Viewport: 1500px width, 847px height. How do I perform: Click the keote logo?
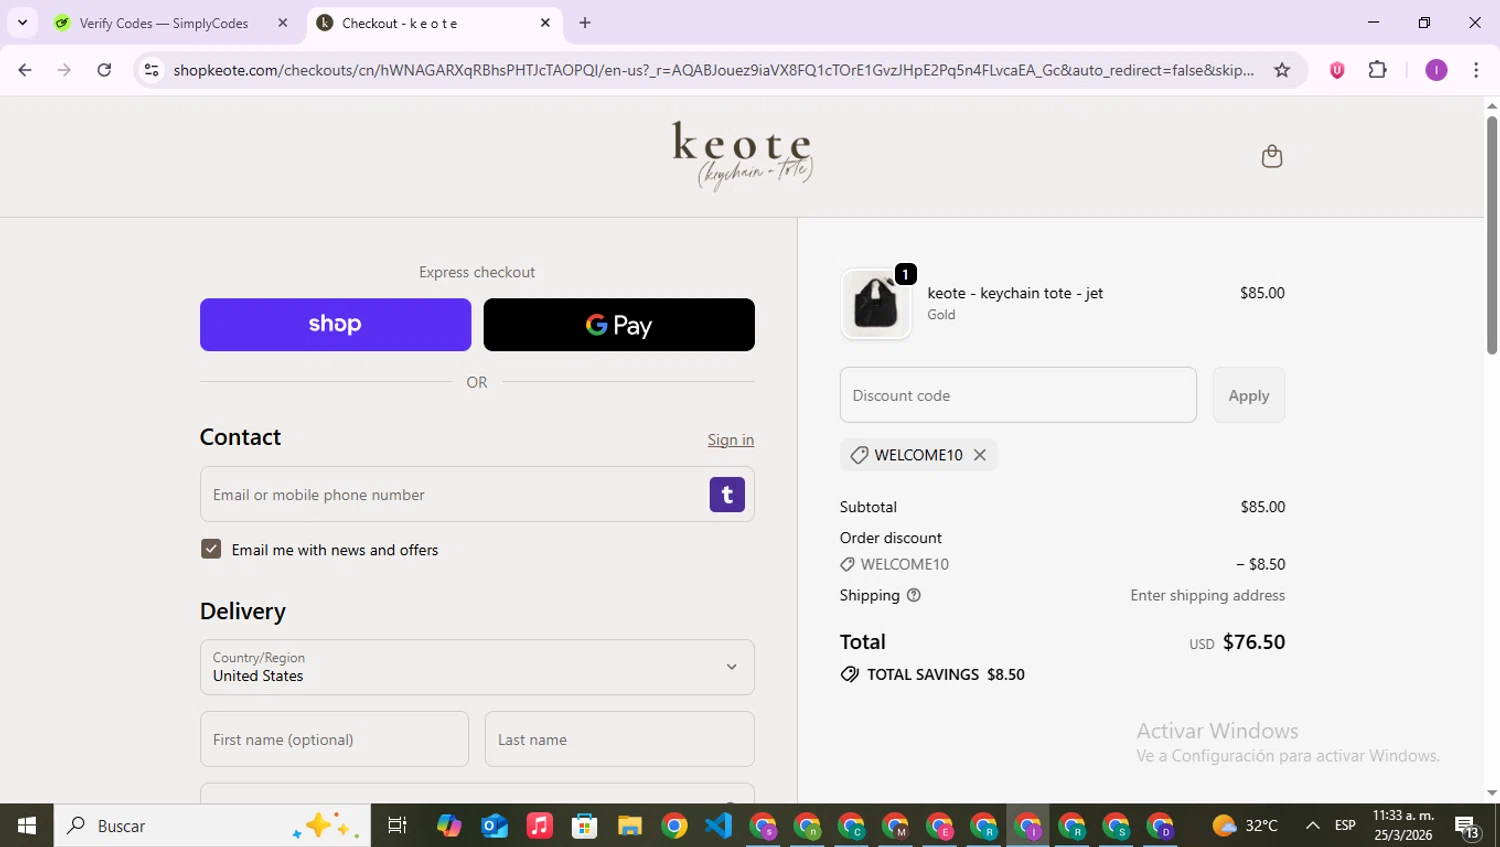742,156
